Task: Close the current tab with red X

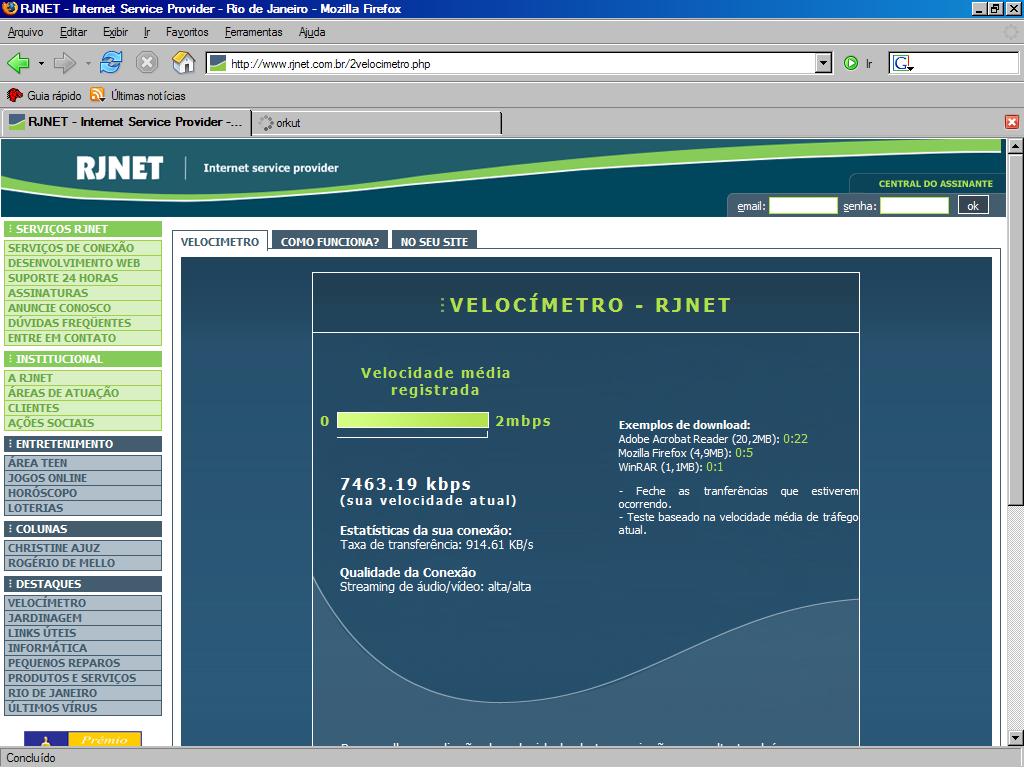Action: (1012, 122)
